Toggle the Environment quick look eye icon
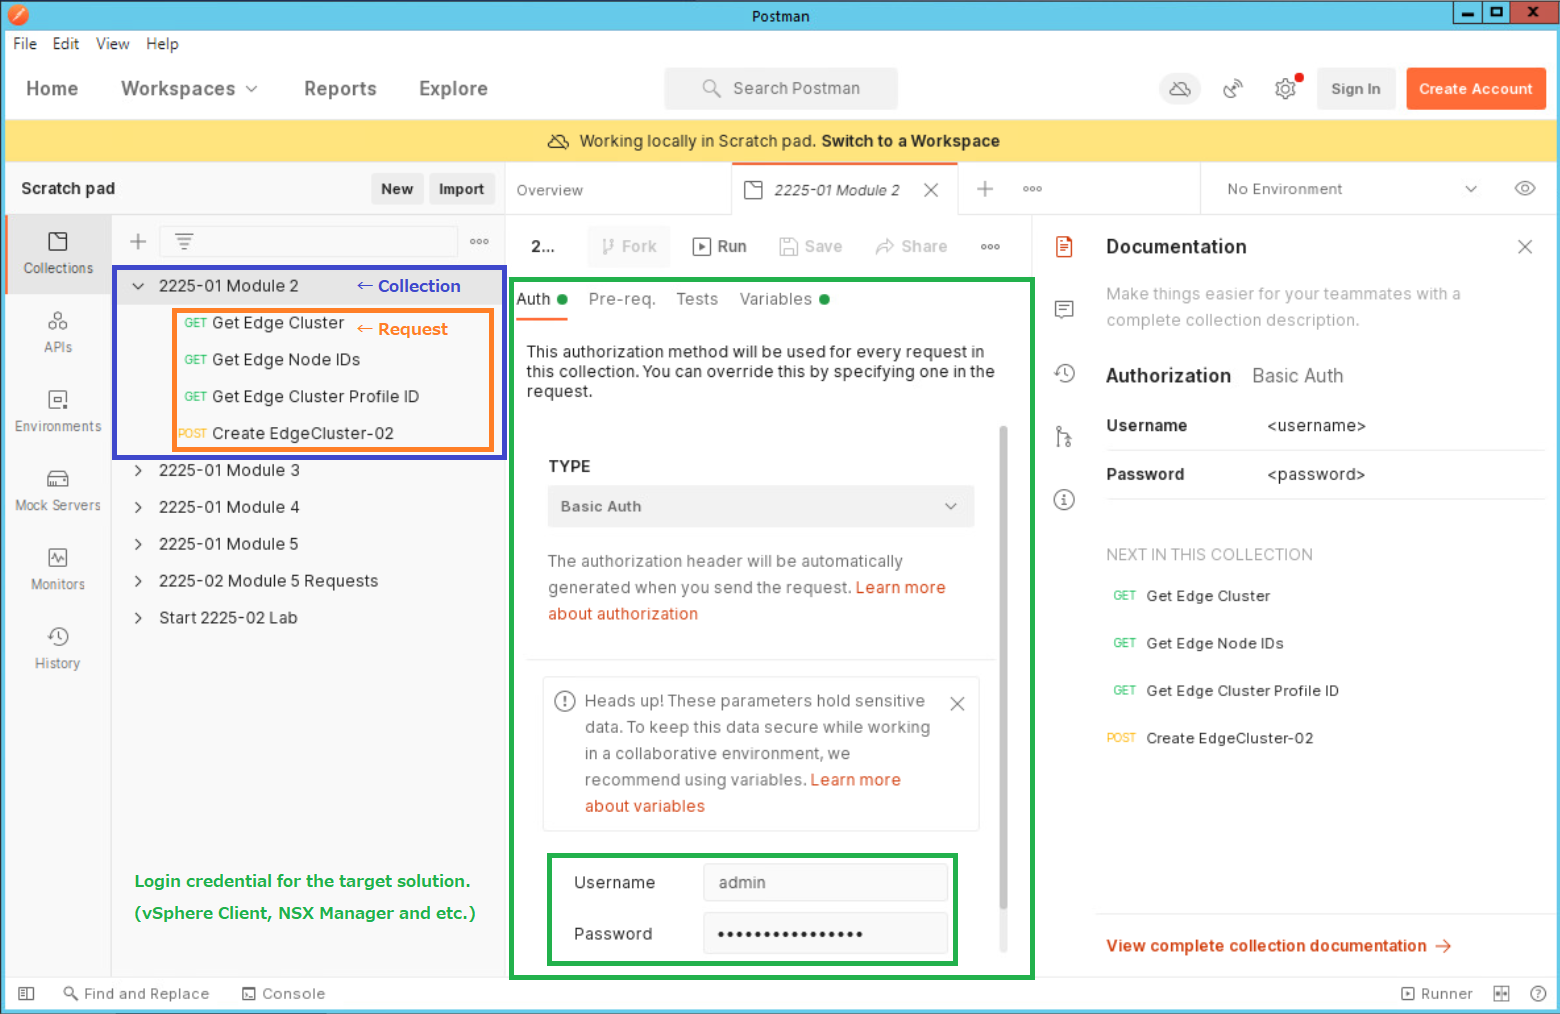Screen dimensions: 1560x1014 pos(1525,188)
